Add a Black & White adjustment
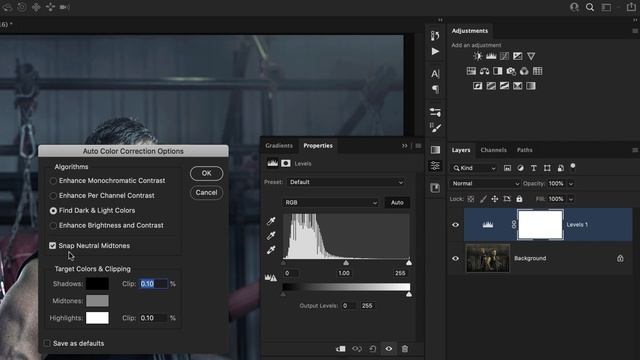This screenshot has width=640, height=360. (498, 71)
